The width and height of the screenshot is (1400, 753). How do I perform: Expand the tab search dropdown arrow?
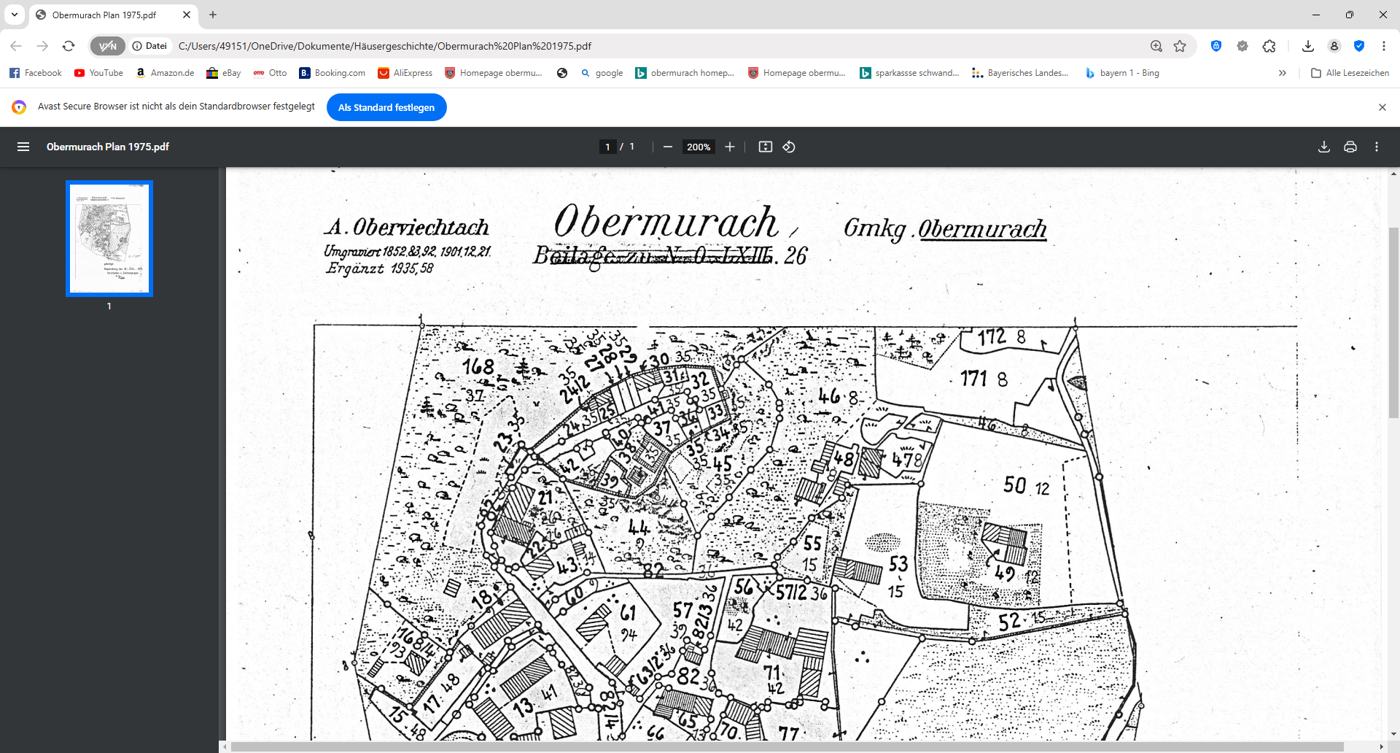point(14,15)
